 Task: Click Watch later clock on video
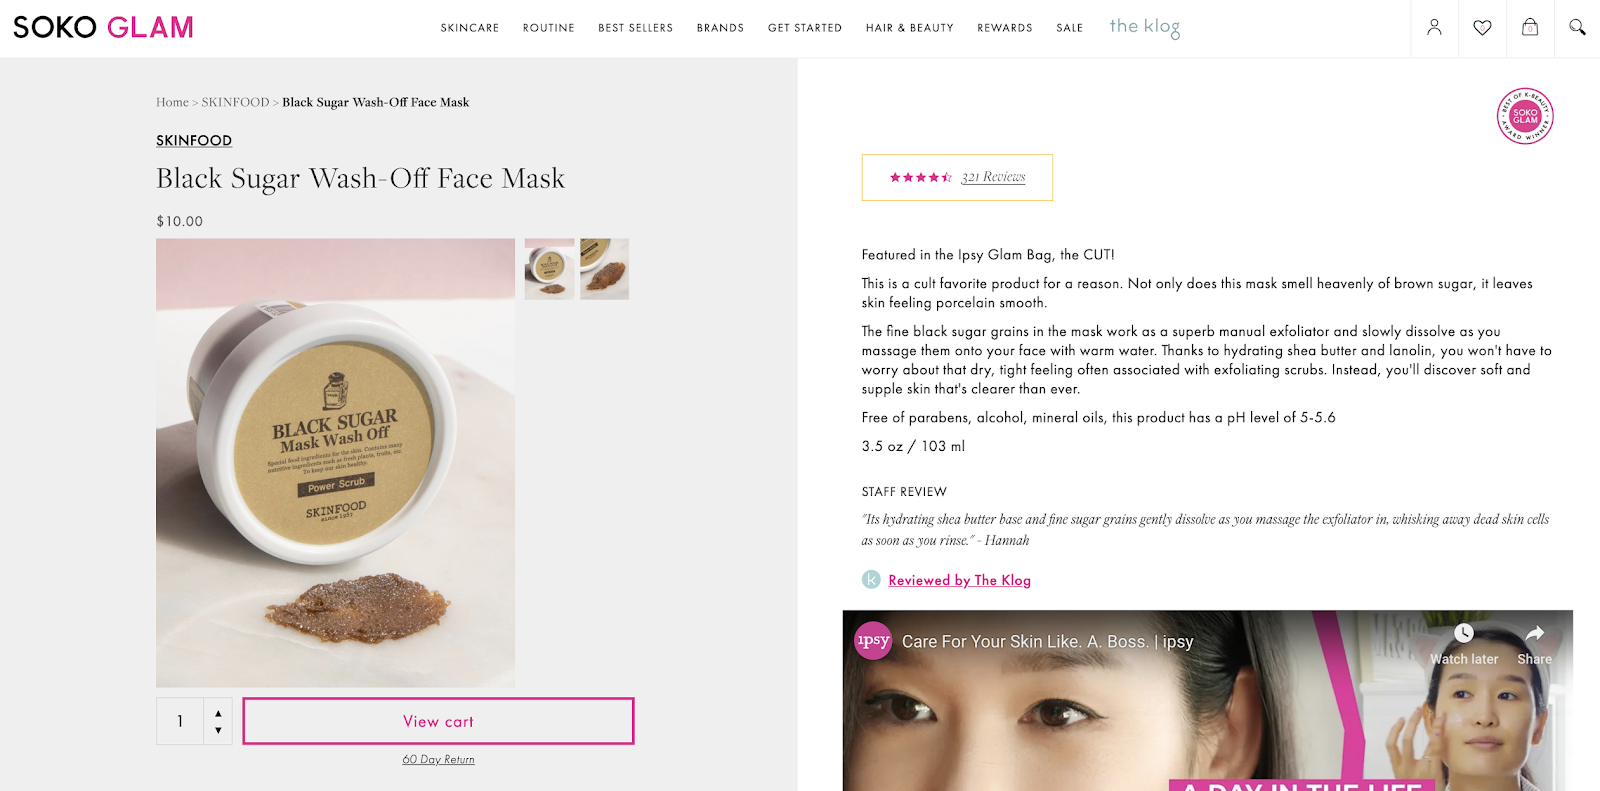pos(1463,634)
